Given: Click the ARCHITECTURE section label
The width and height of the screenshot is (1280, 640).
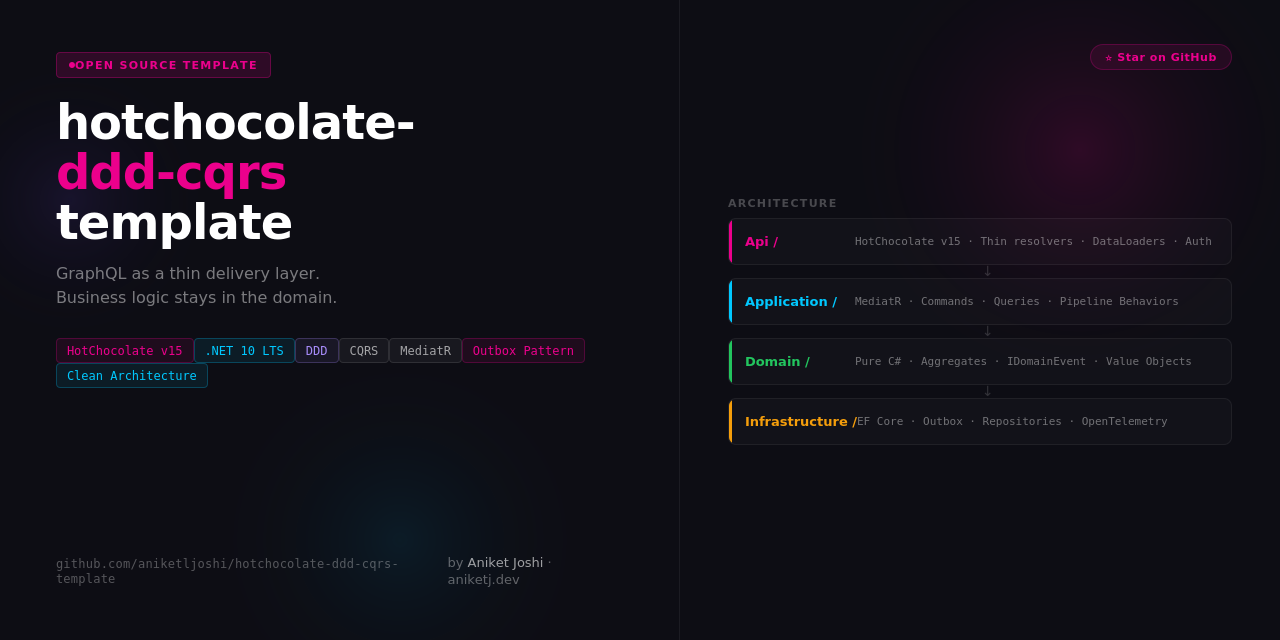Looking at the screenshot, I should pyautogui.click(x=782, y=204).
